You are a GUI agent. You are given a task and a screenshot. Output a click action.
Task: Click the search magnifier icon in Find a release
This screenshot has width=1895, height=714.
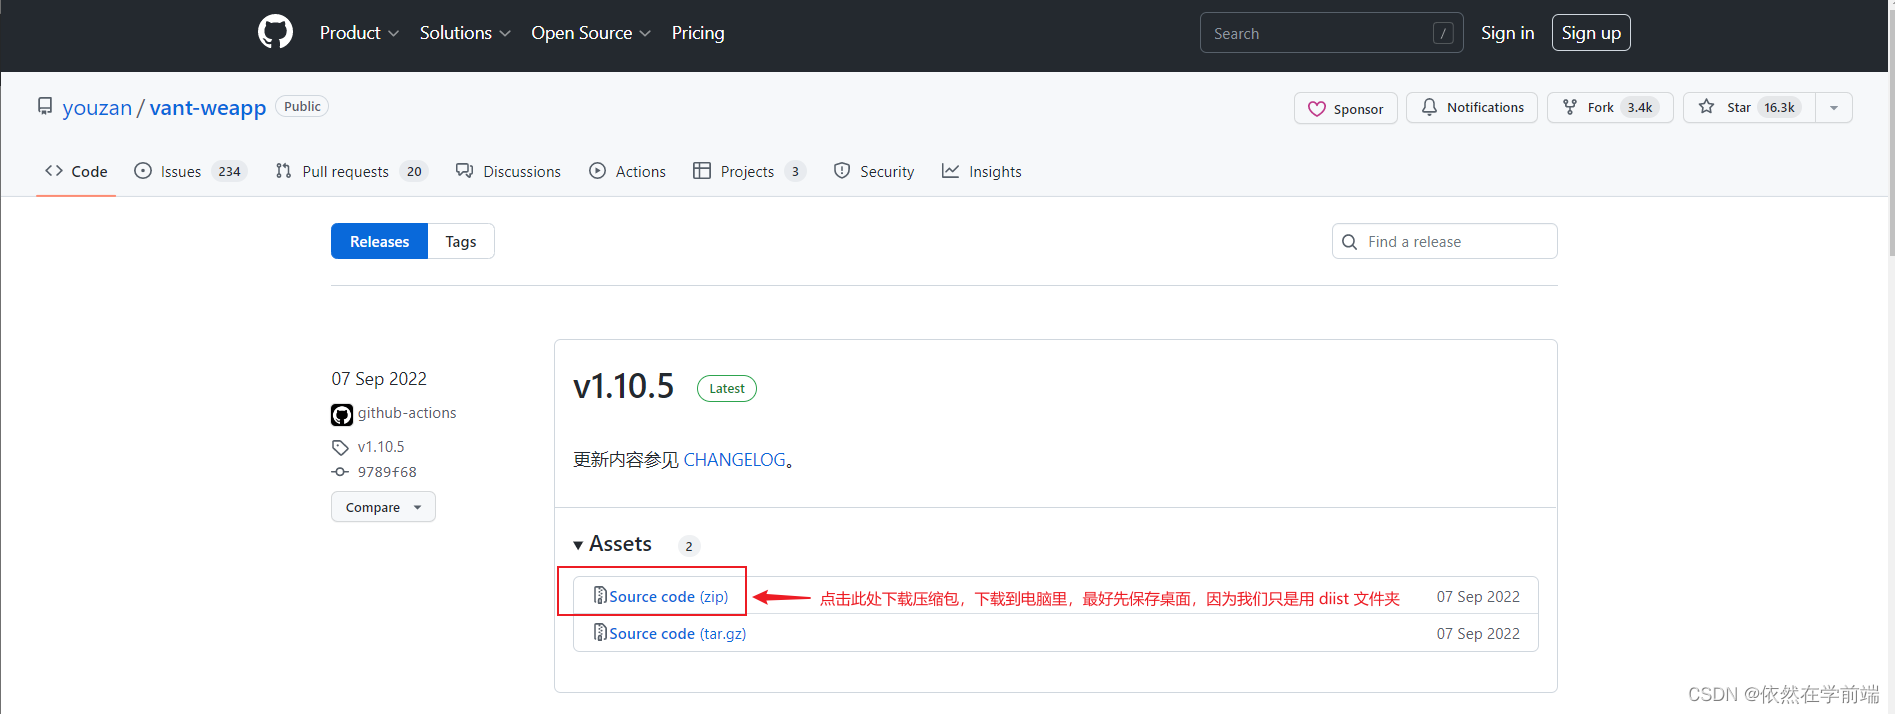pos(1349,242)
